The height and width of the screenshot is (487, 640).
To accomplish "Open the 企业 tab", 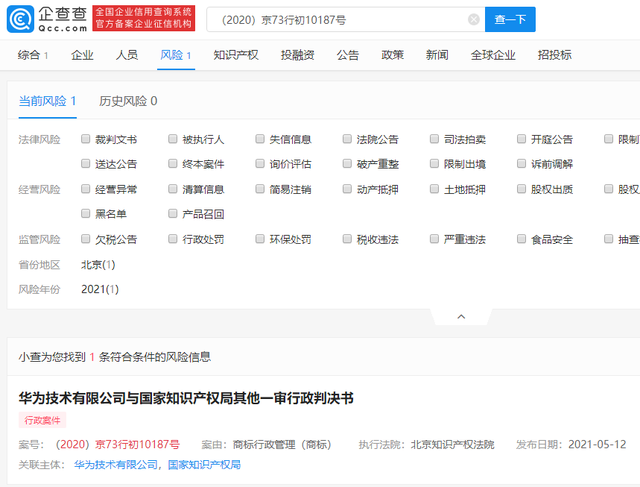I will (82, 55).
